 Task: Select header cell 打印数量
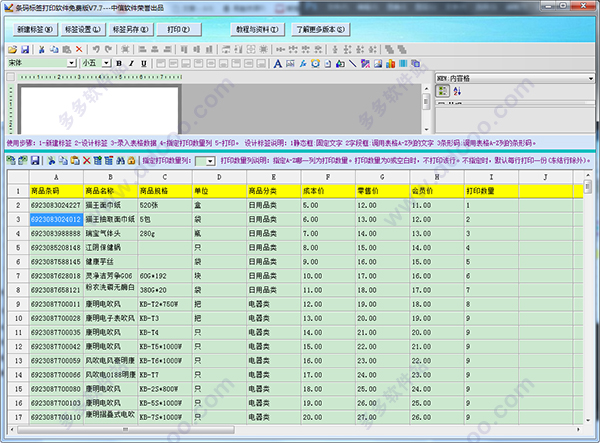pos(491,191)
